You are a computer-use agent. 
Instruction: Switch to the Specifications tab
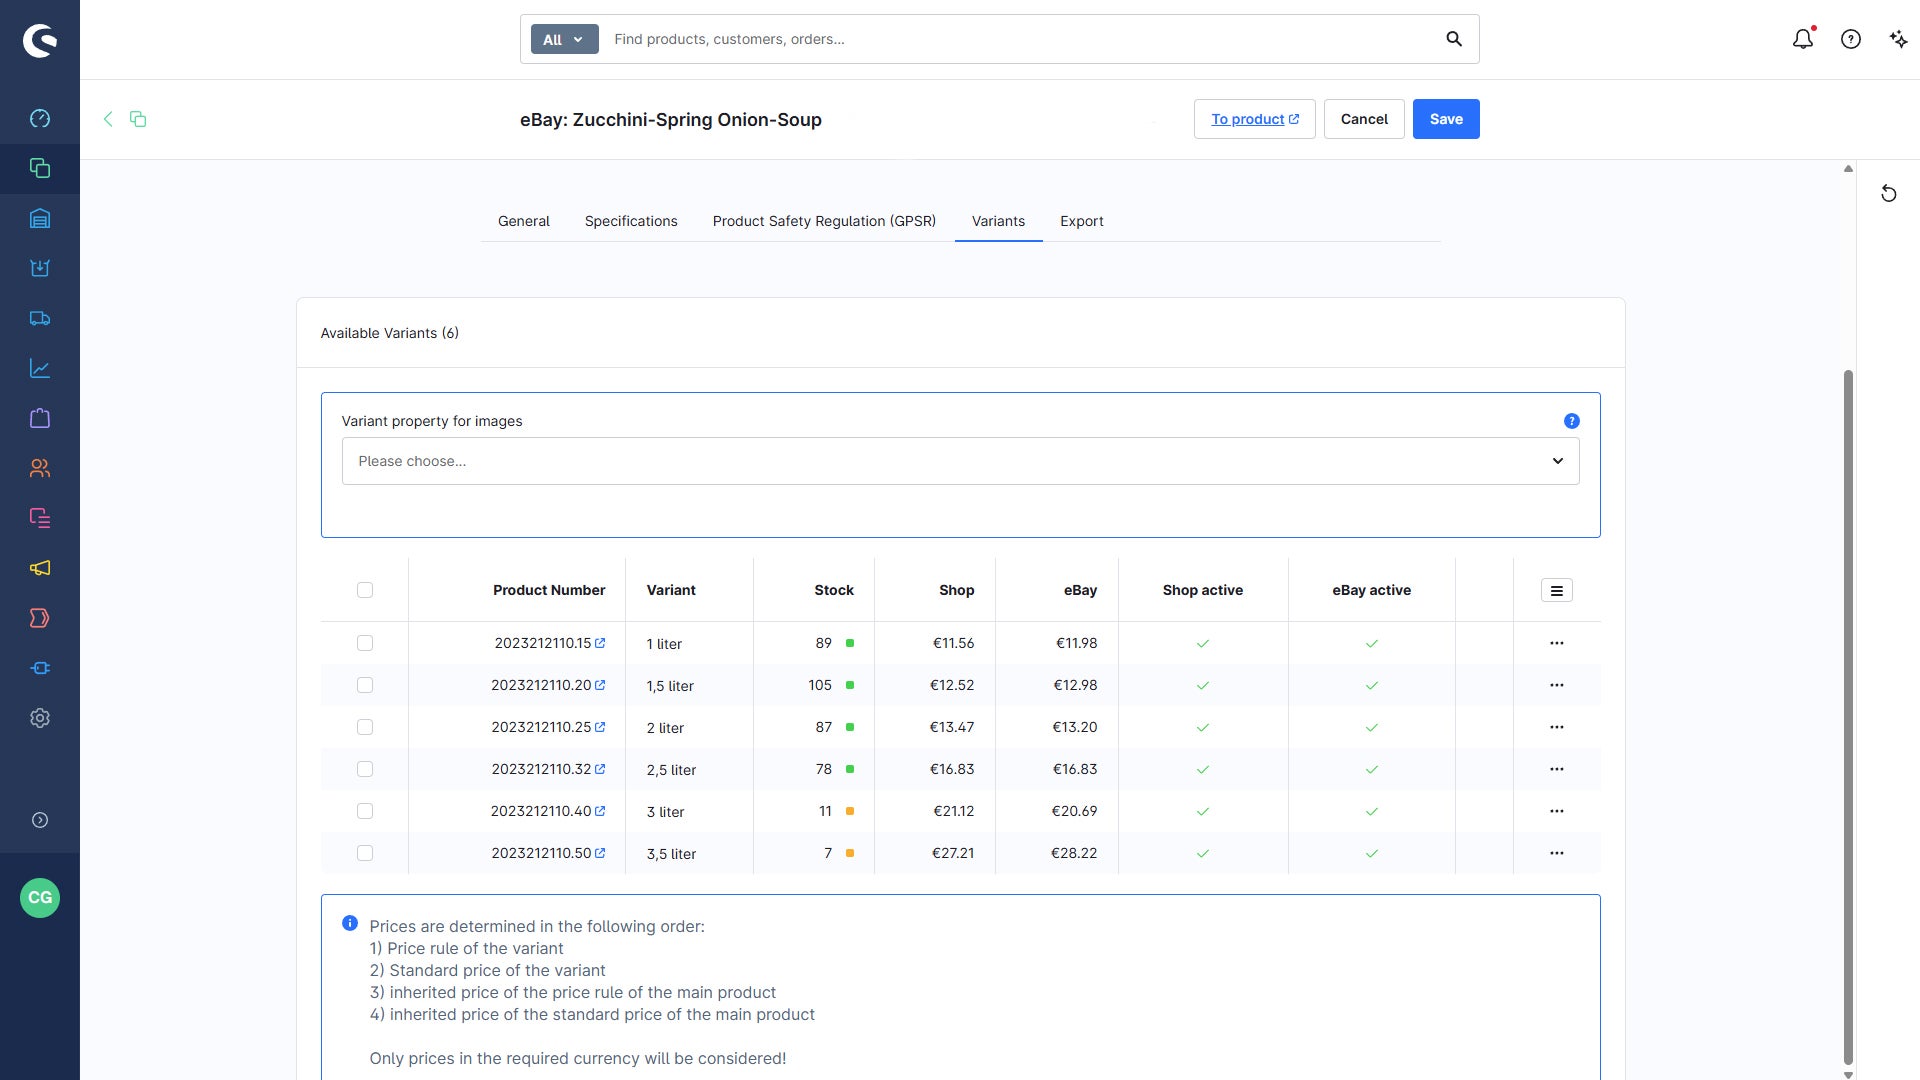tap(631, 221)
